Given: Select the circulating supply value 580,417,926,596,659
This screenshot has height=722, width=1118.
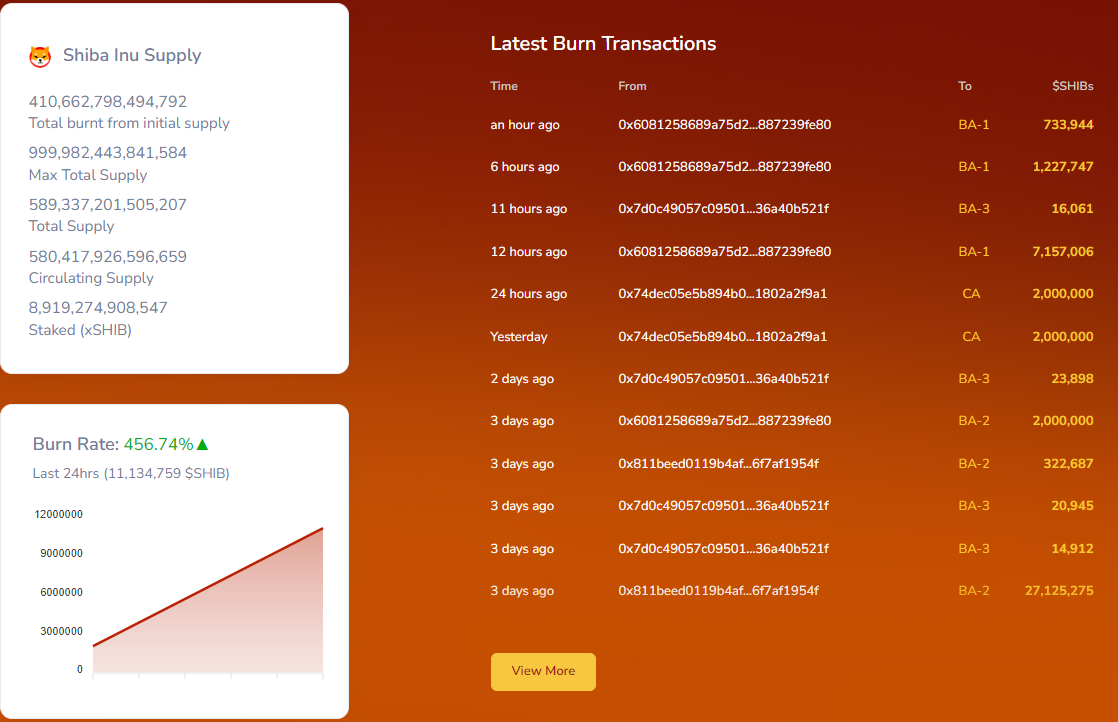Looking at the screenshot, I should pos(108,257).
